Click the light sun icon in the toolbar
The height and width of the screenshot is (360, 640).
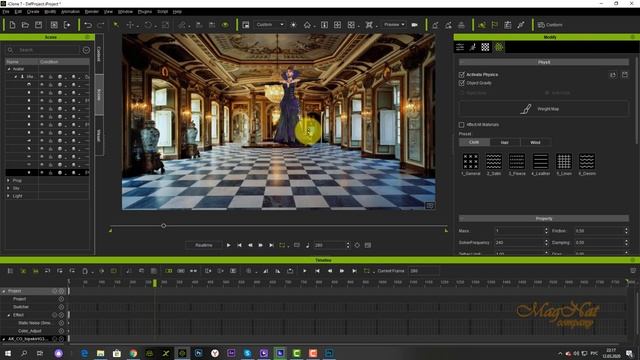(293, 25)
